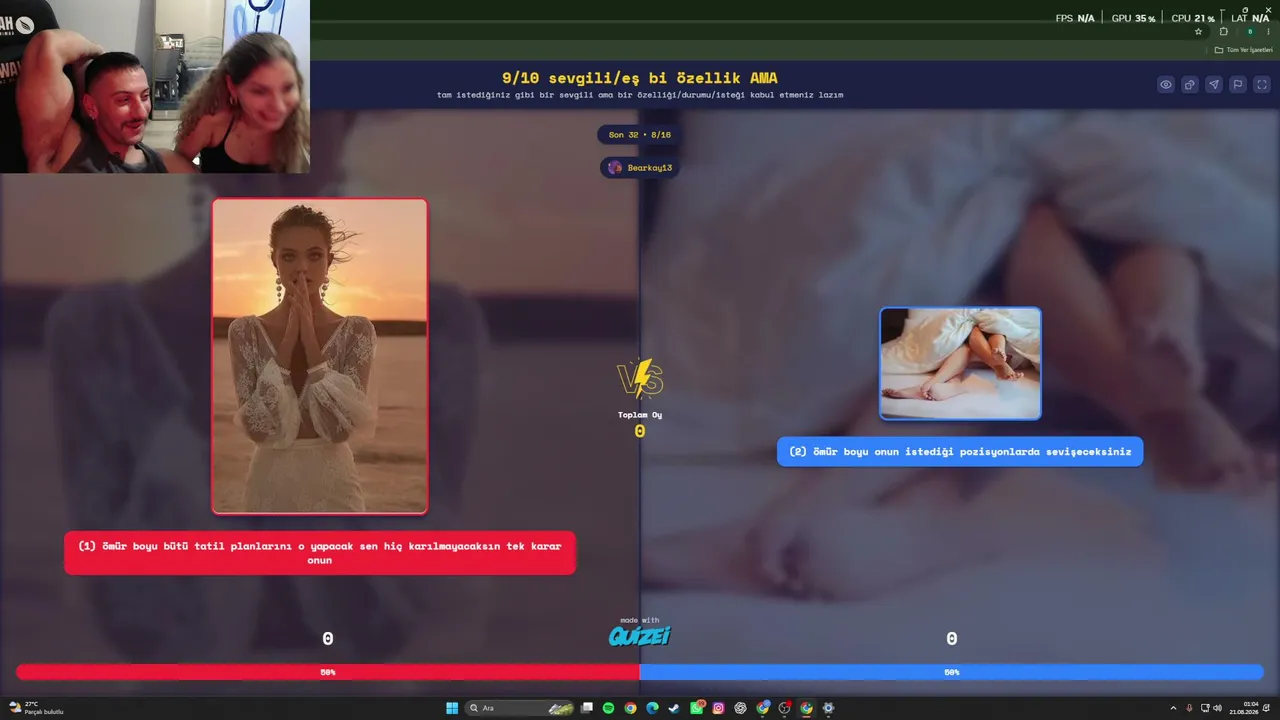Viewport: 1280px width, 720px height.
Task: Open the Tüm Yer İşaretleri bookmarks folder
Action: [1244, 50]
